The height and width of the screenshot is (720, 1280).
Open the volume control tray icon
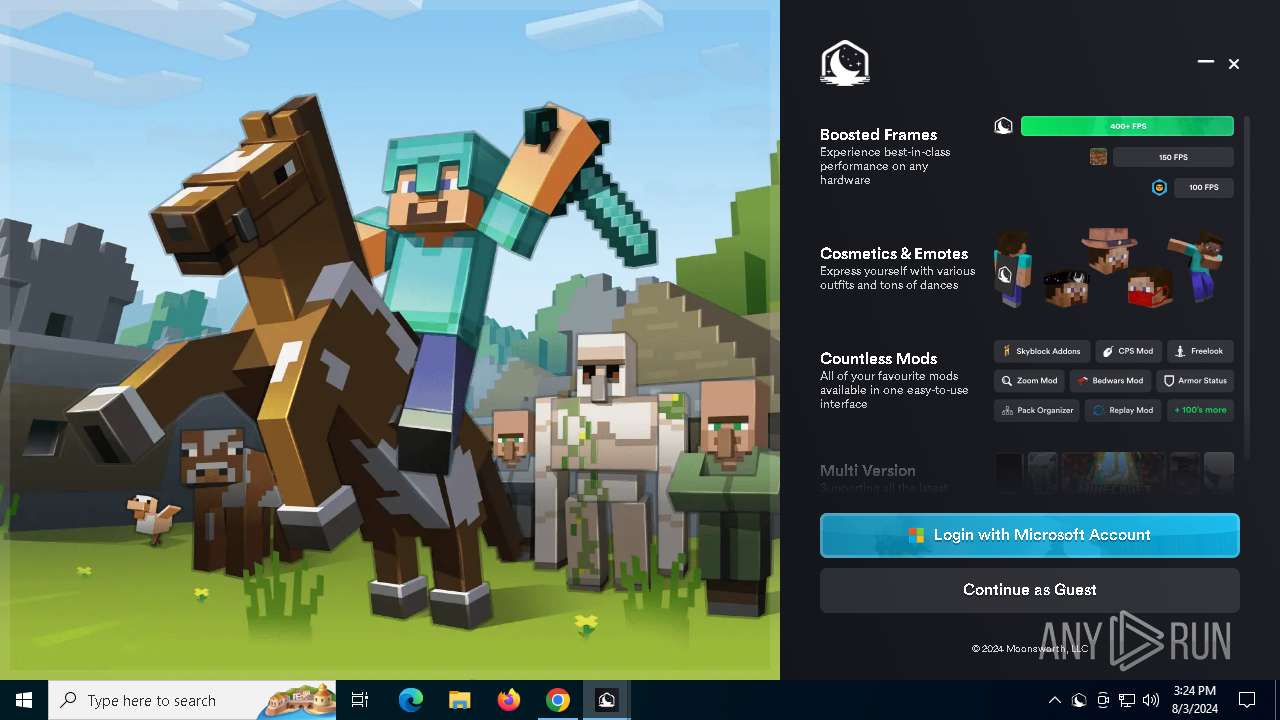(1151, 700)
